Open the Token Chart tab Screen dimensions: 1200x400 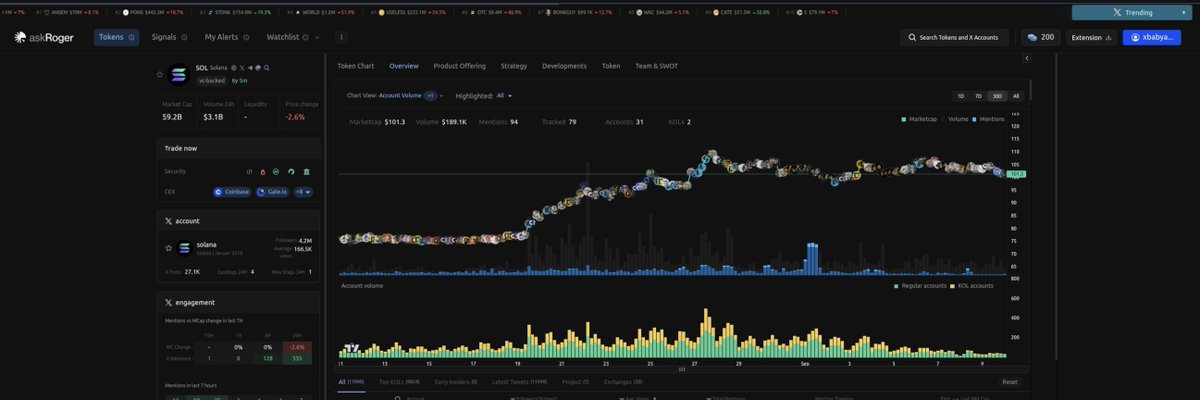[x=355, y=66]
